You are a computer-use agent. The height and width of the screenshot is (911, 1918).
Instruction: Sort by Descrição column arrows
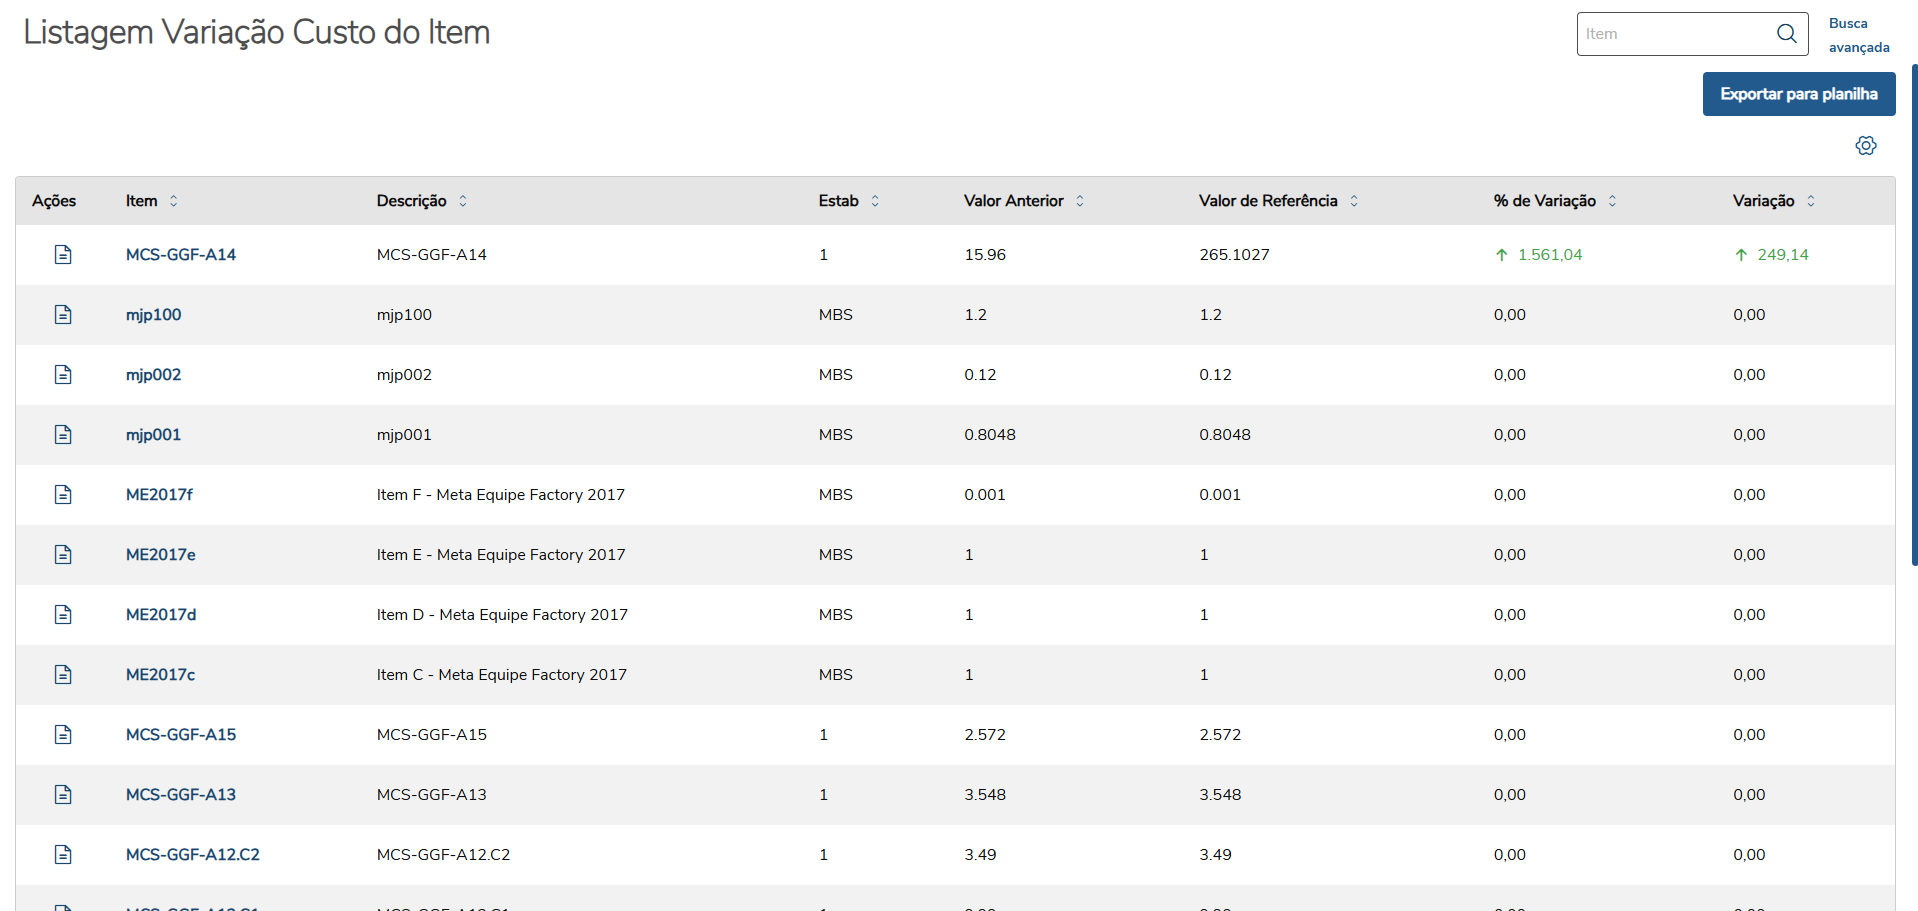point(463,201)
